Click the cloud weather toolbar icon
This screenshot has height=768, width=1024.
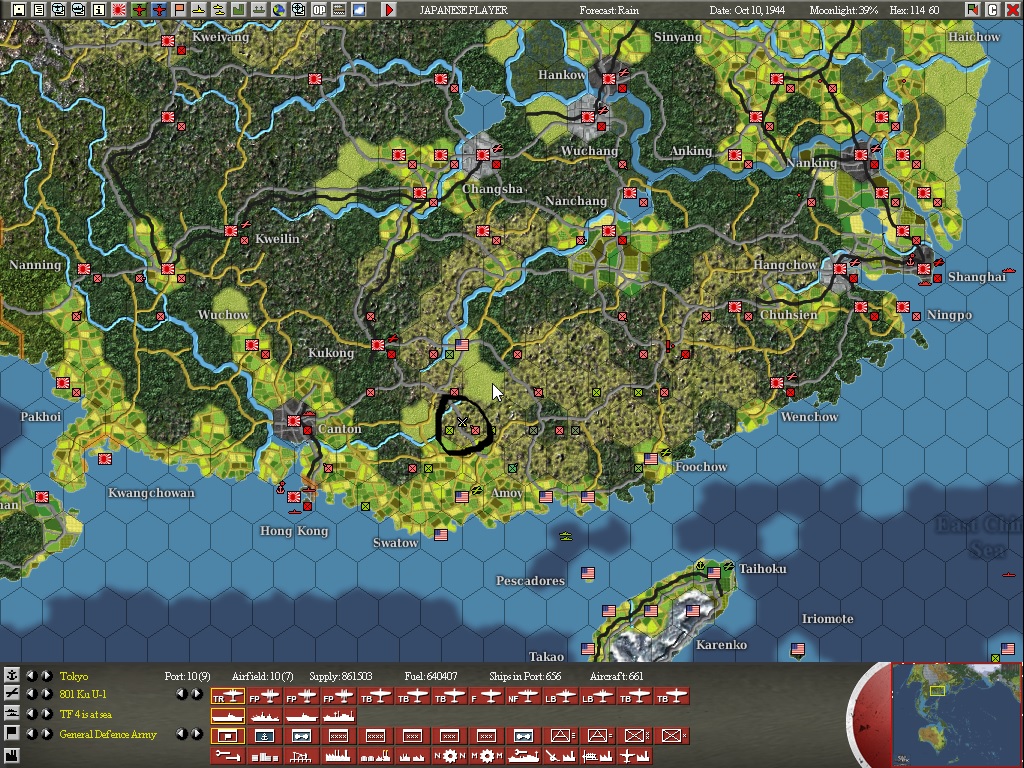[x=359, y=10]
